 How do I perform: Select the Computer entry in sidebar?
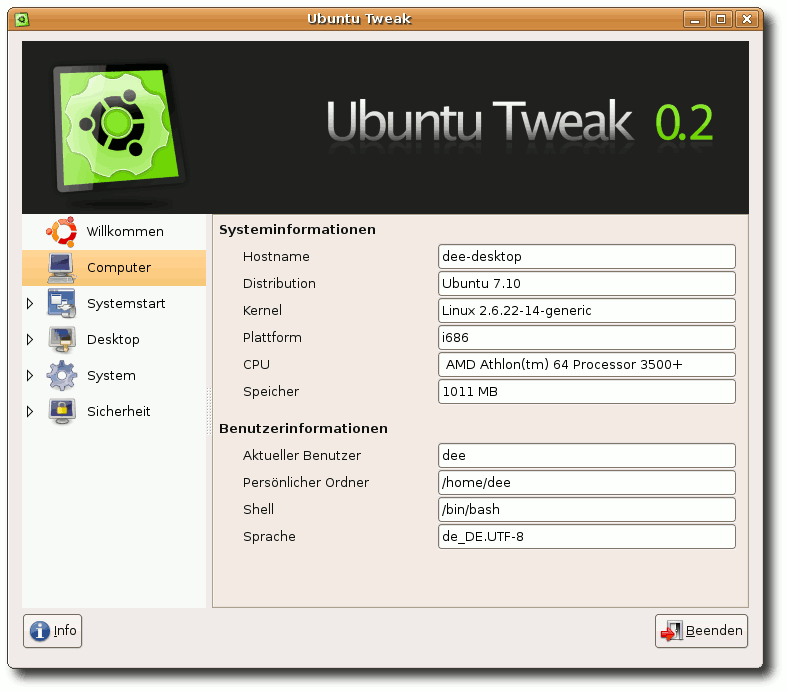click(114, 268)
